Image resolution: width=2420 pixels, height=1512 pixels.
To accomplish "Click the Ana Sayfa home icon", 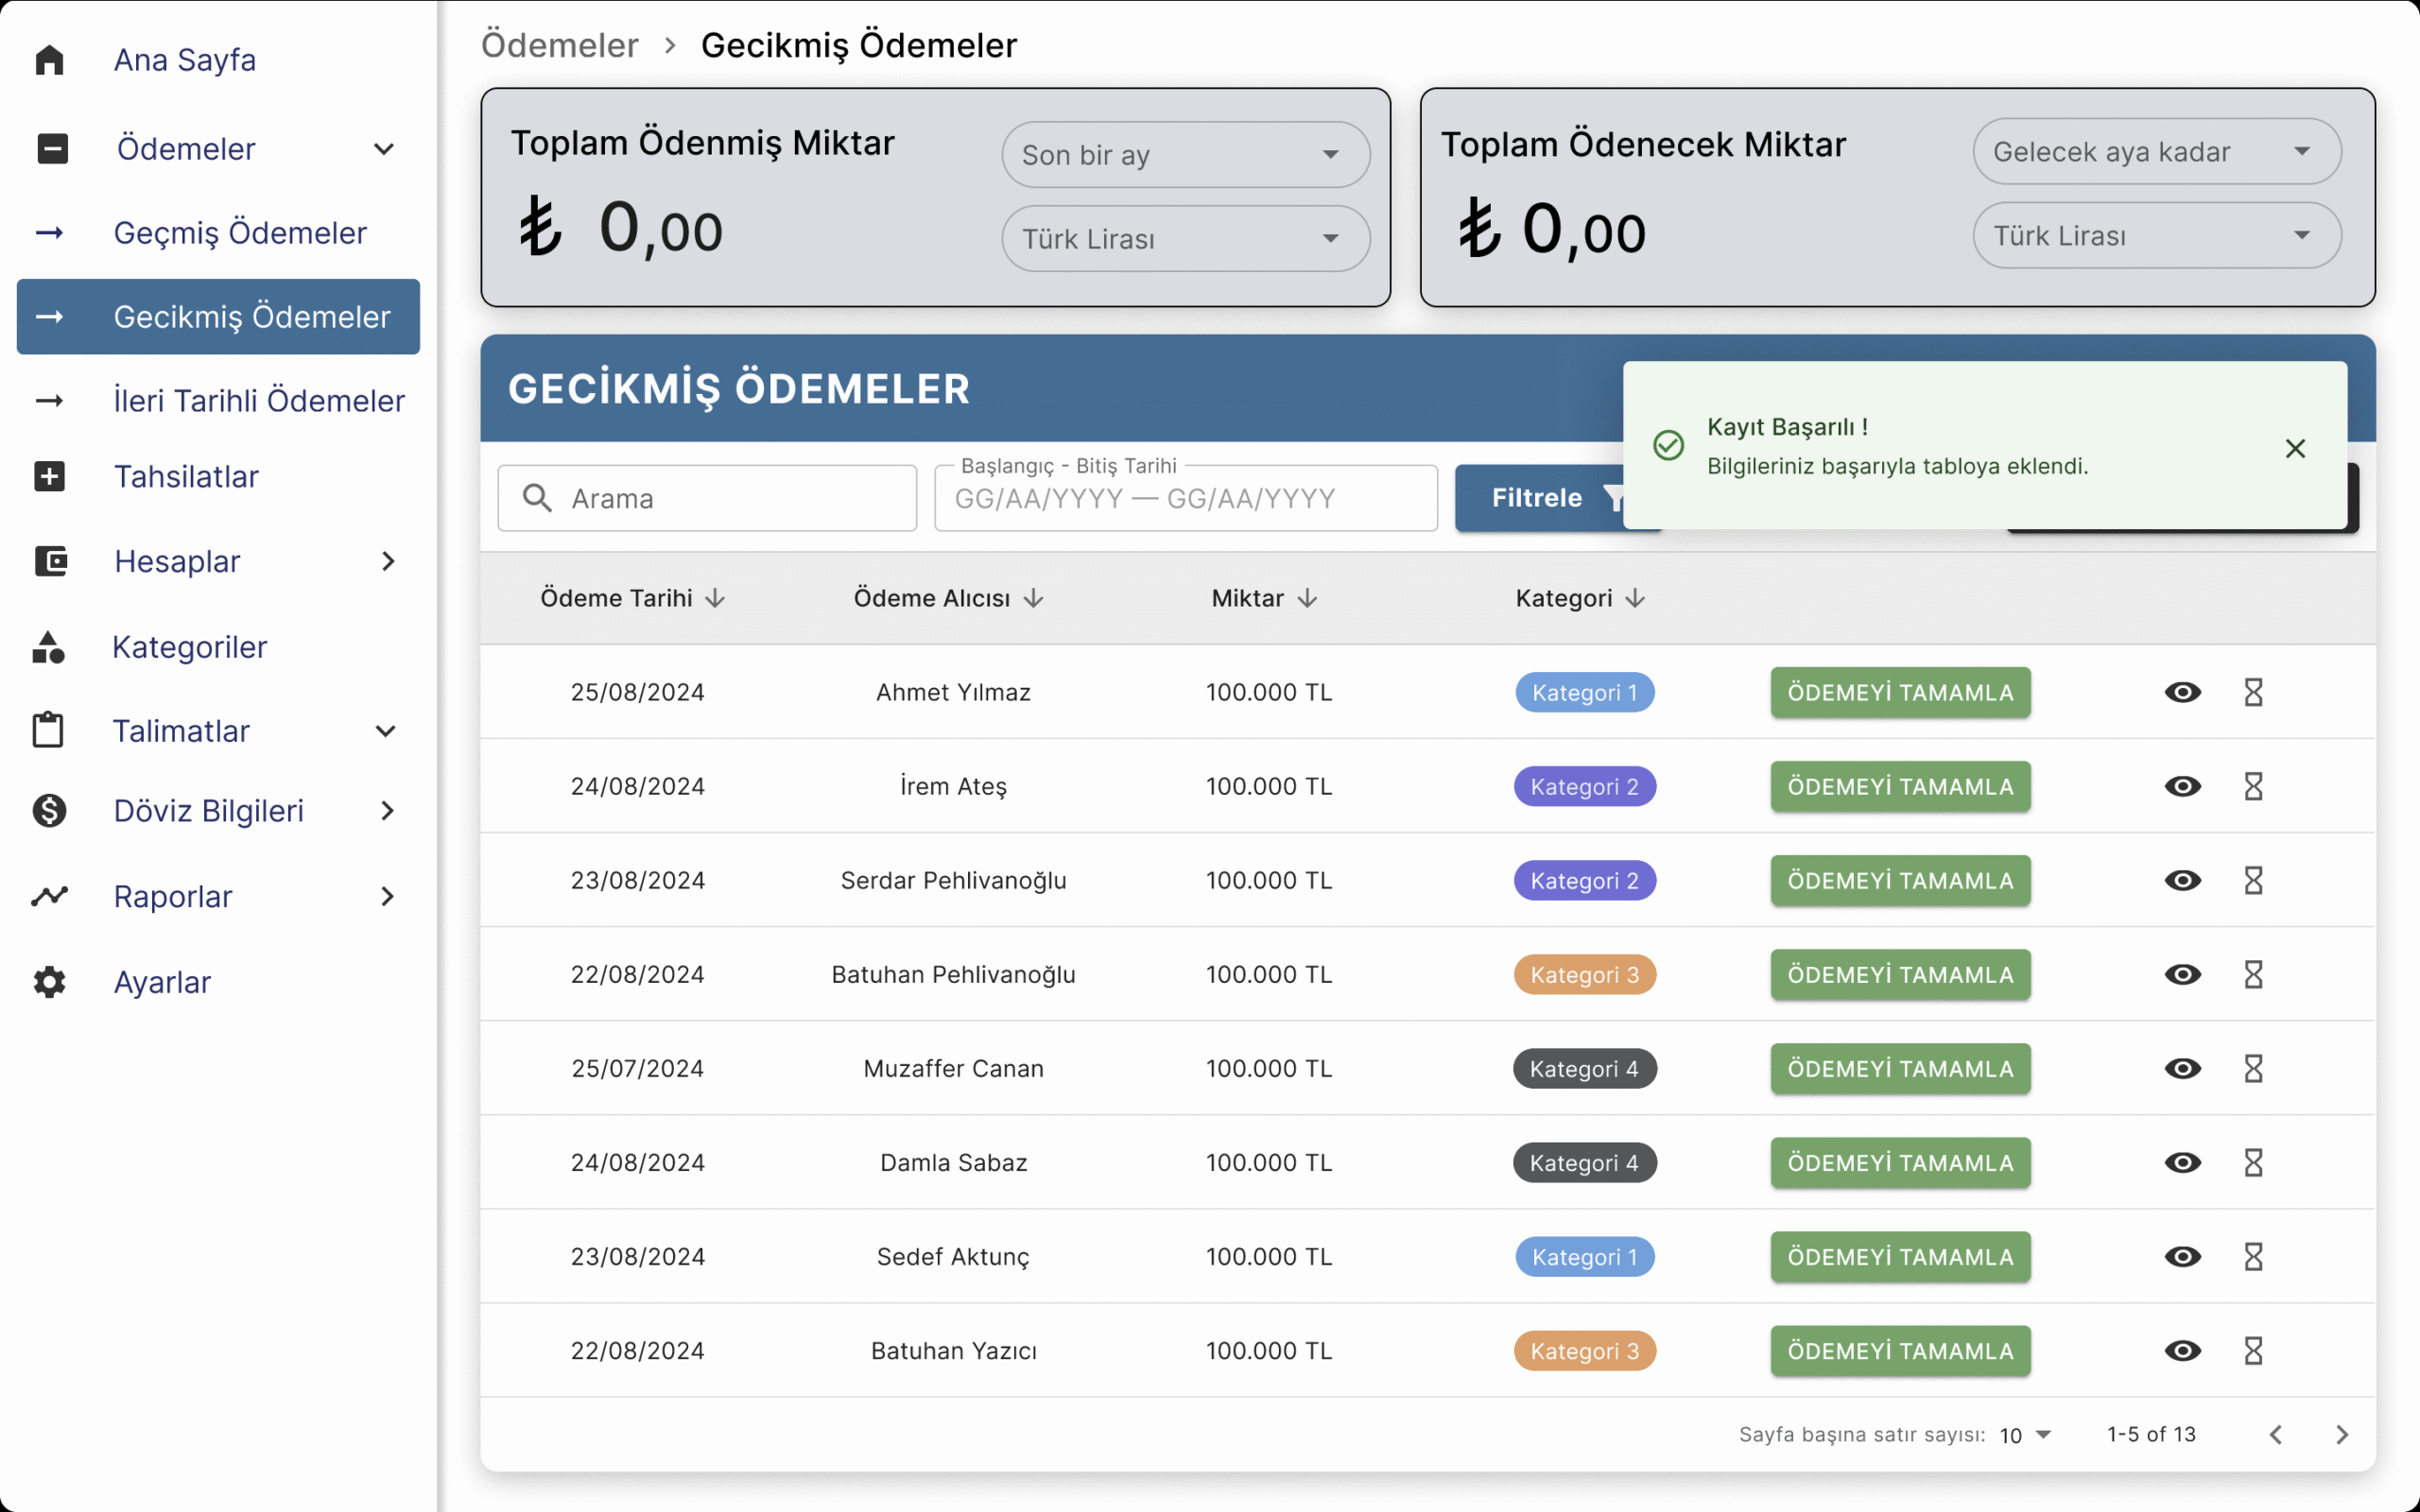I will (49, 60).
